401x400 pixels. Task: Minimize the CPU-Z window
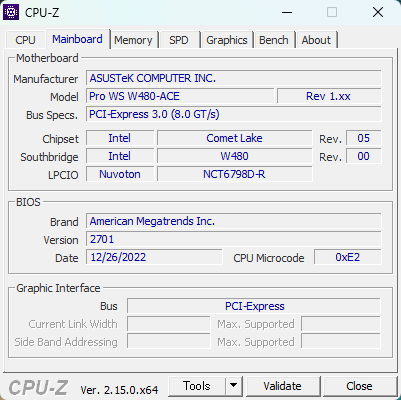[x=287, y=13]
